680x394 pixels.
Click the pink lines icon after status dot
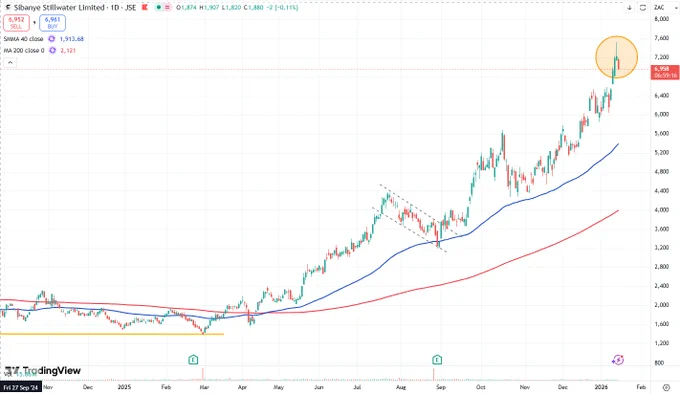(167, 7)
